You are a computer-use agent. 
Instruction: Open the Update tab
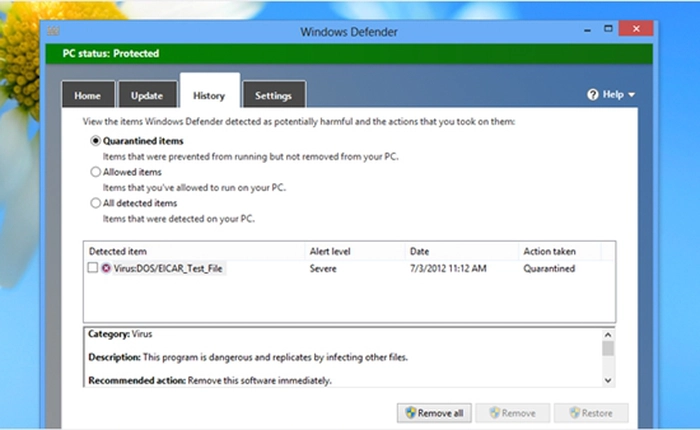coord(147,95)
